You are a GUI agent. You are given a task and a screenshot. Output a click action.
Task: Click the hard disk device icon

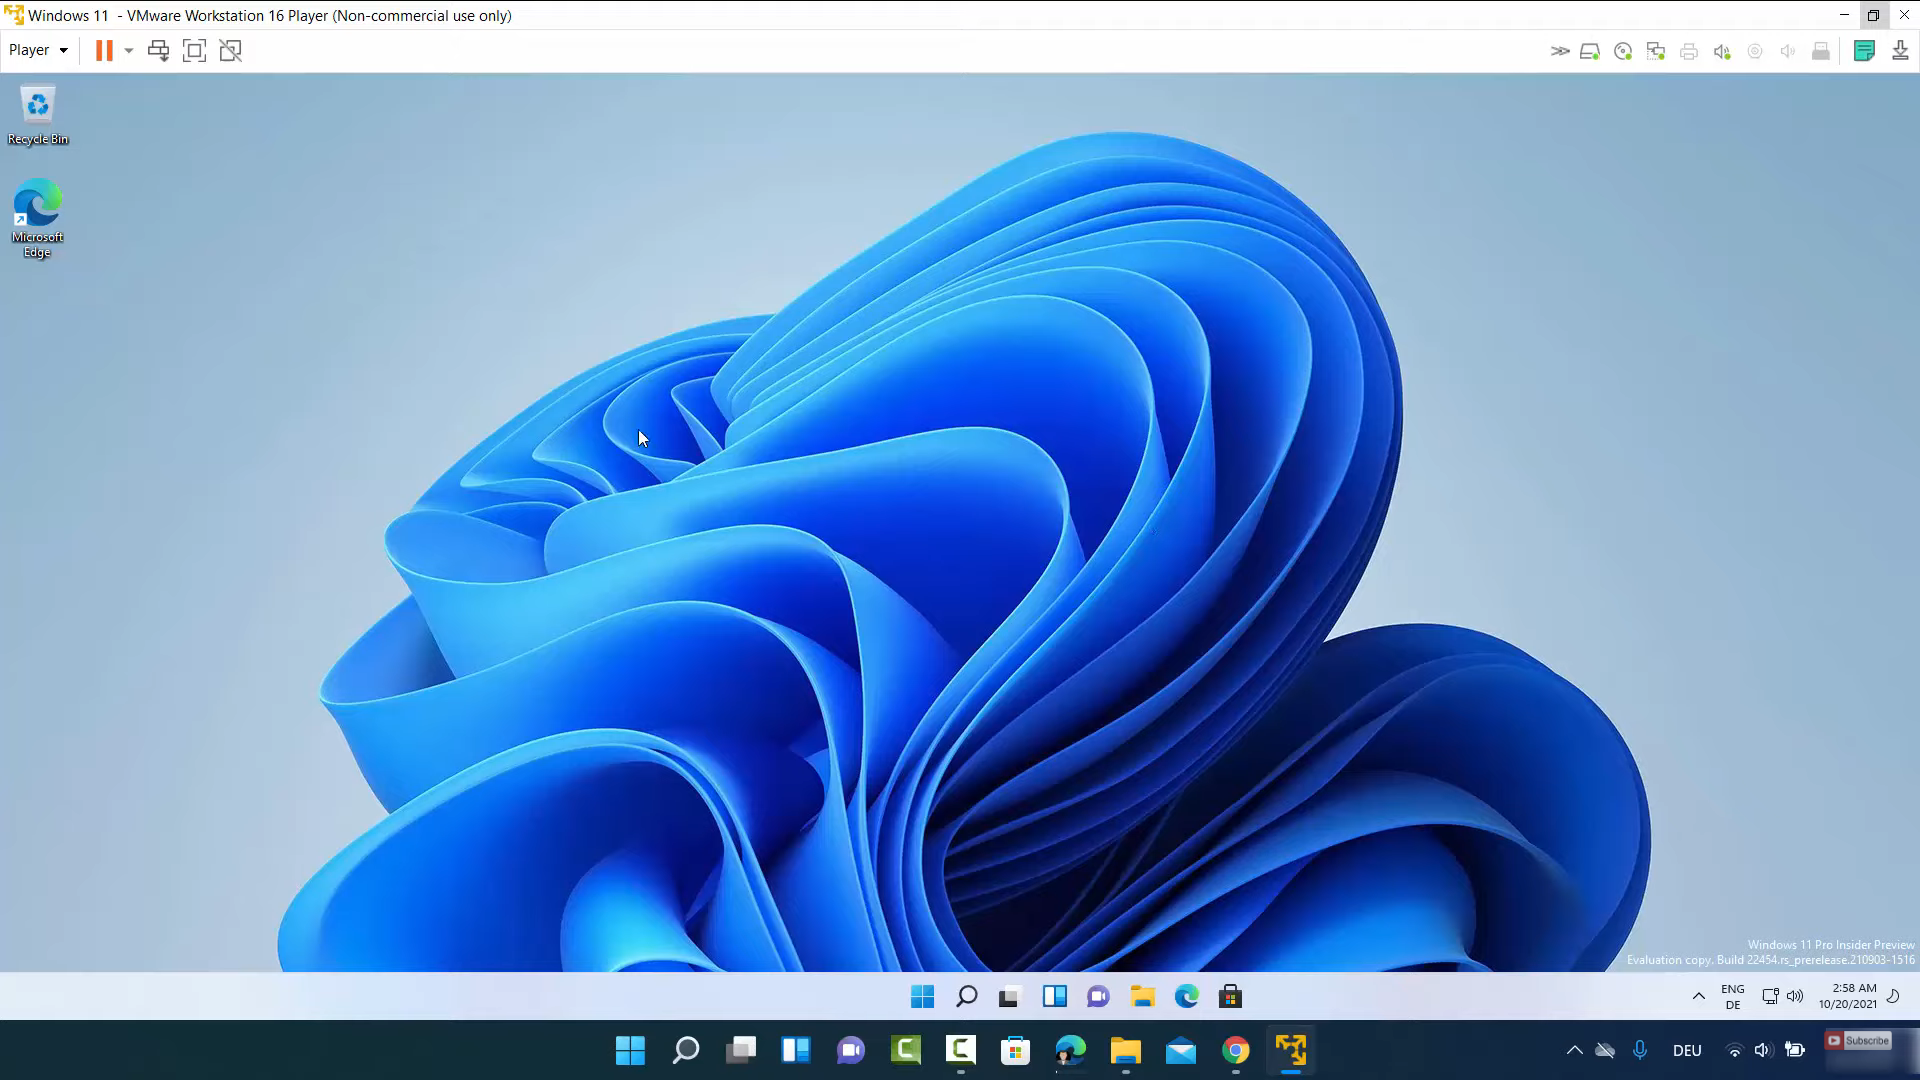[1589, 51]
